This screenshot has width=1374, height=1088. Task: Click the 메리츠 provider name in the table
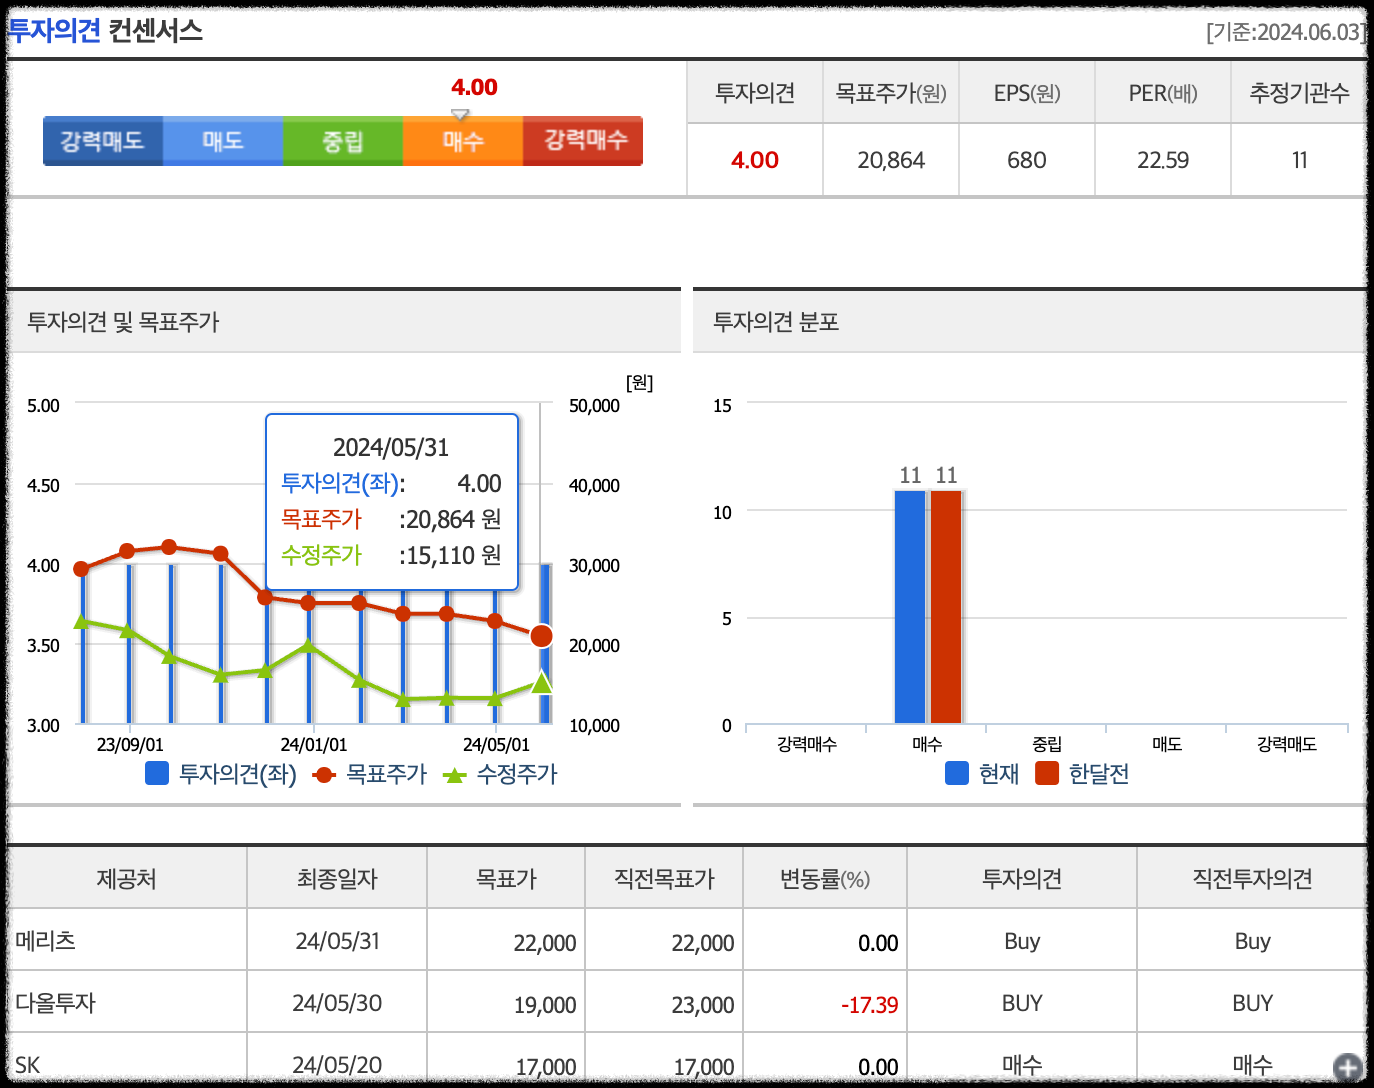[x=47, y=940]
